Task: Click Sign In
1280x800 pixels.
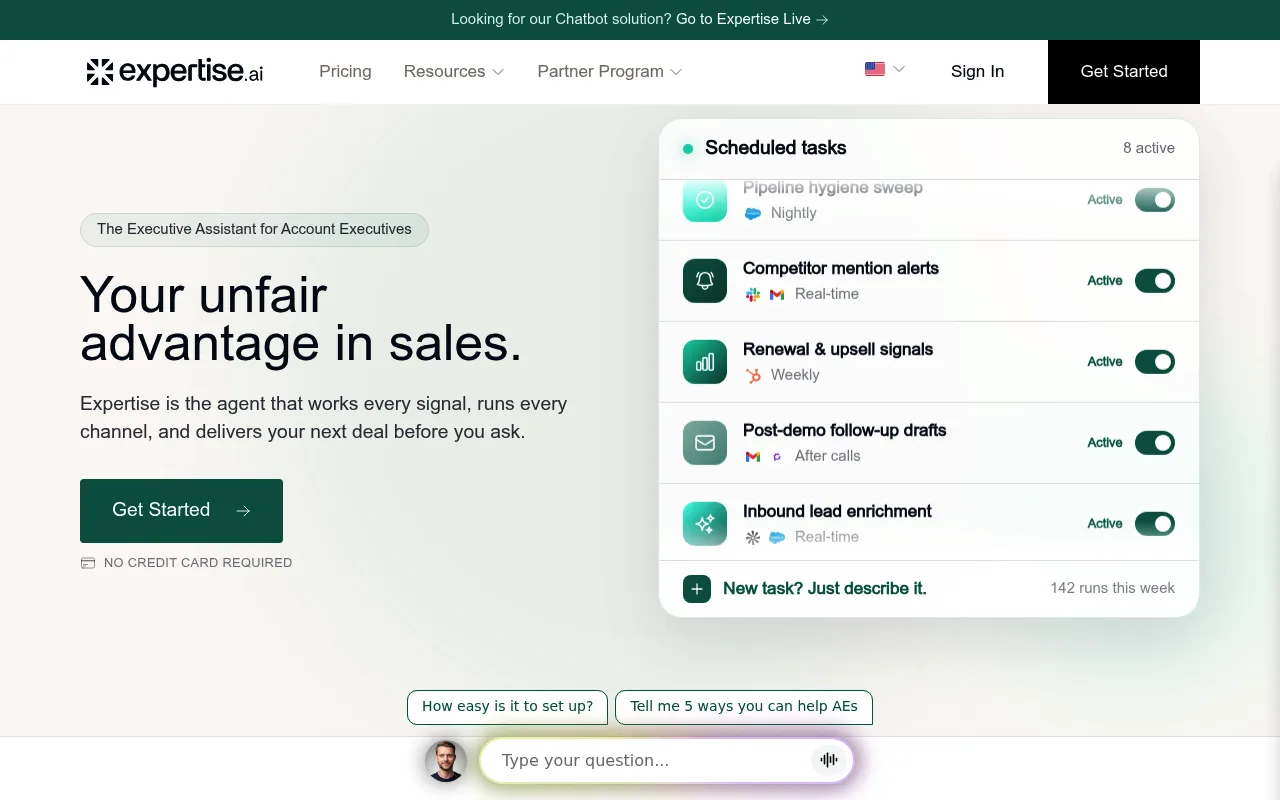Action: pyautogui.click(x=977, y=71)
